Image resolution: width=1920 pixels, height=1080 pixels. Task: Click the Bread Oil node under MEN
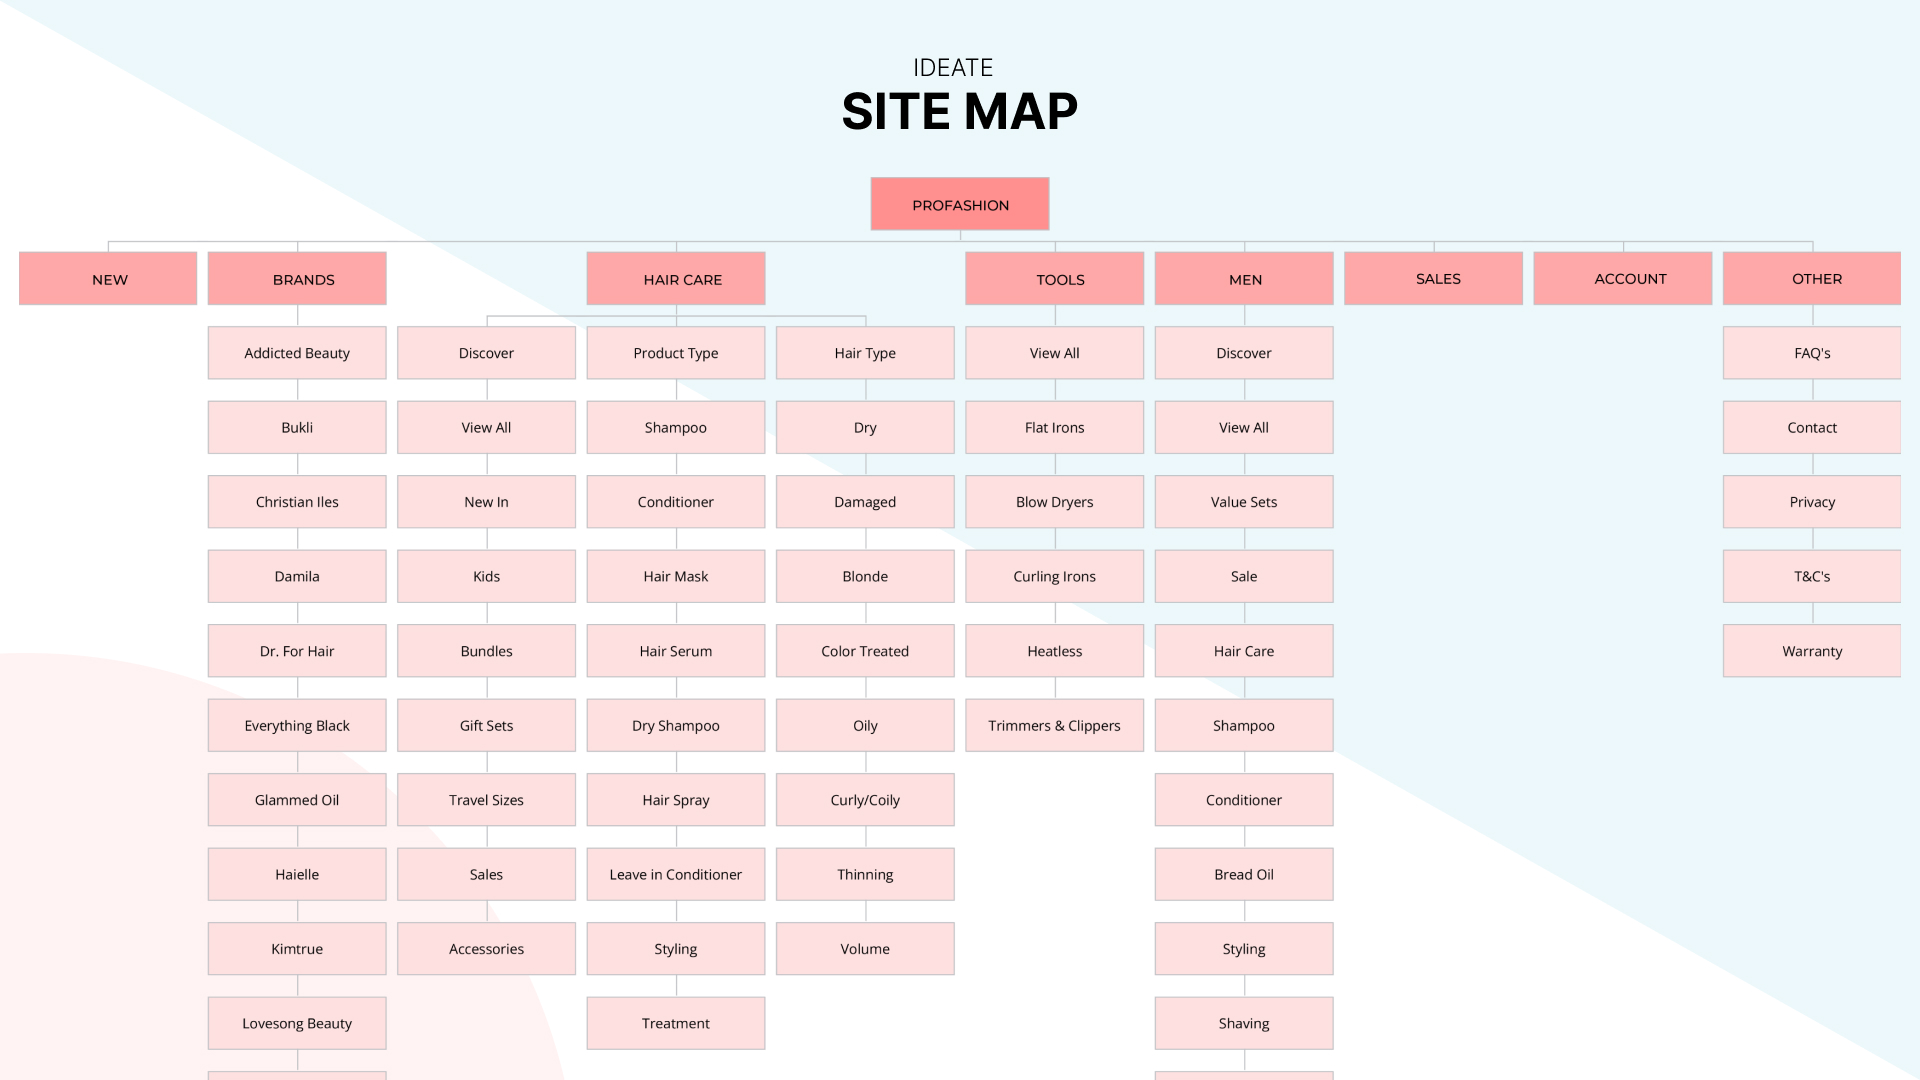tap(1244, 874)
